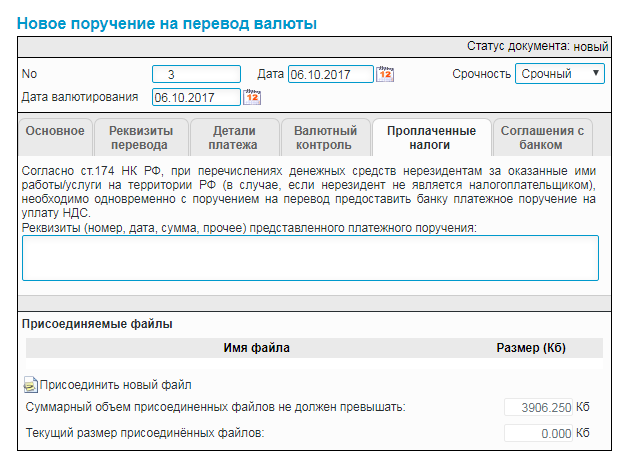Click the maximum attachments size field
The image size is (630, 462).
538,407
